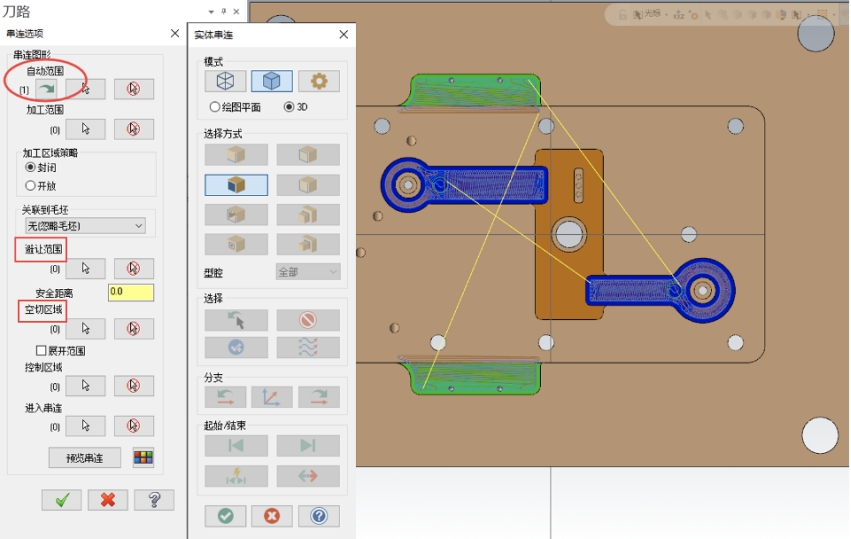The image size is (851, 539).
Task: Click the move-start-backward icon under 起始/结束
Action: coord(236,446)
